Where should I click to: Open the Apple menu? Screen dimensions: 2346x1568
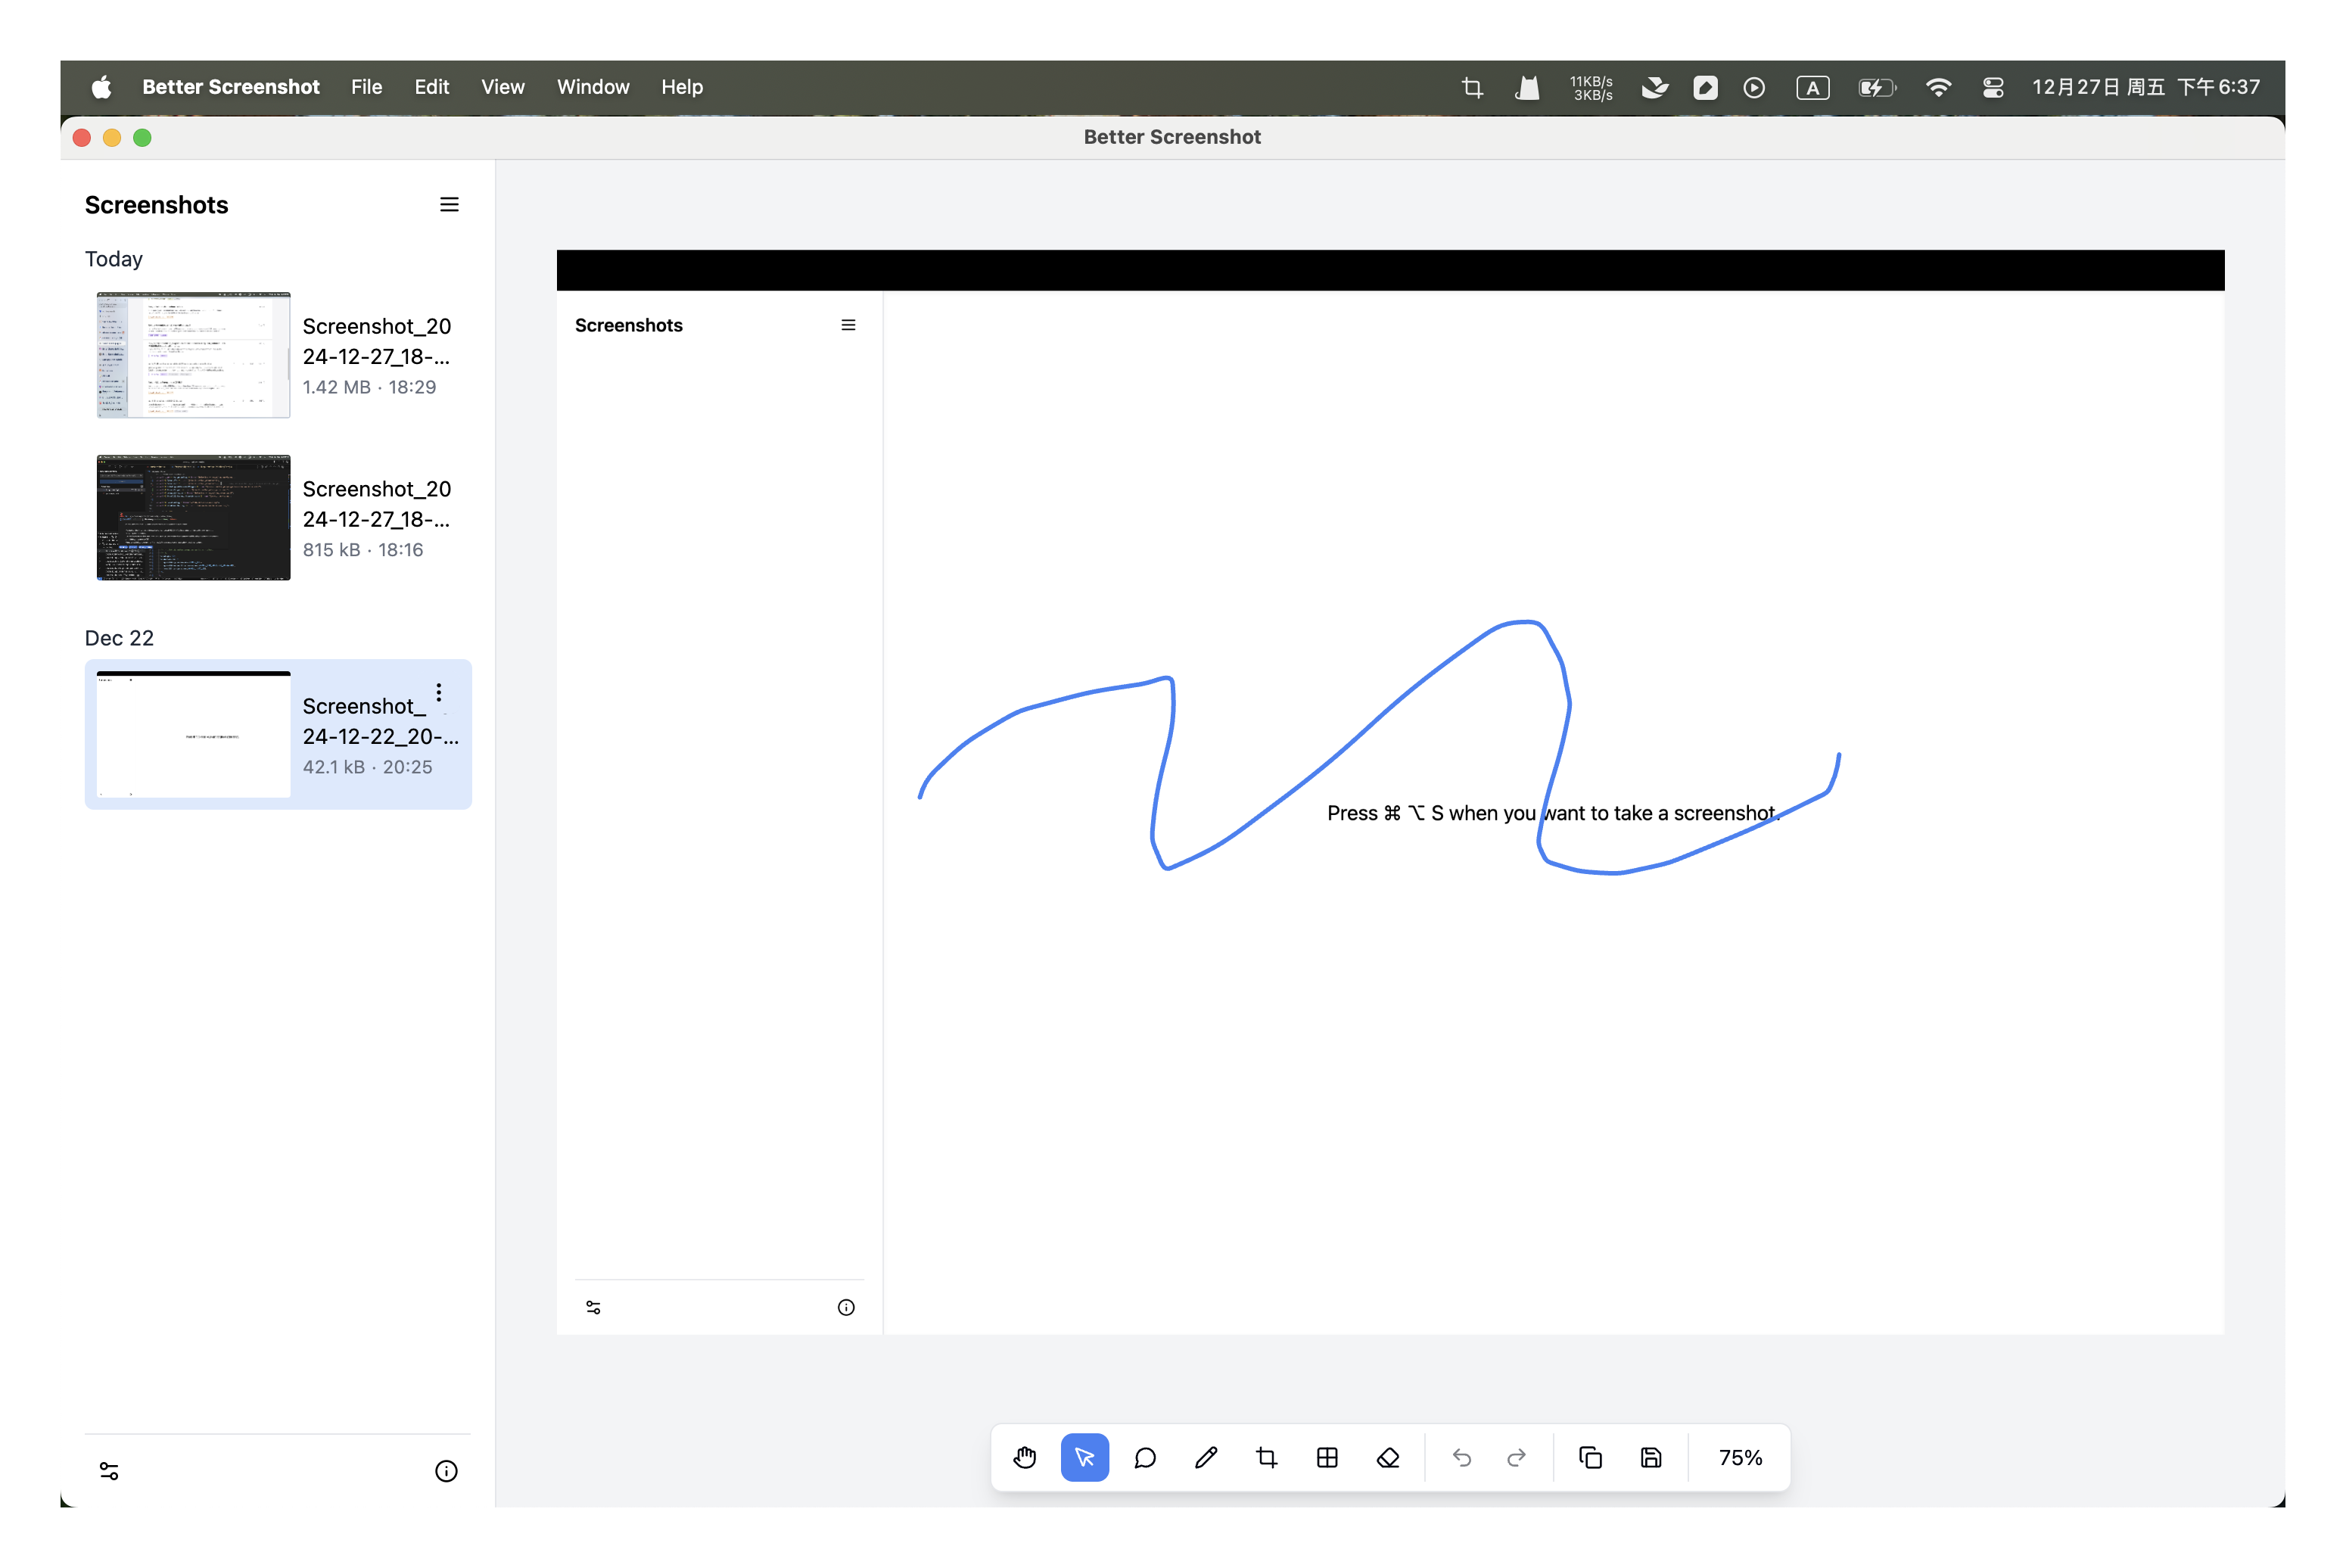pyautogui.click(x=101, y=87)
